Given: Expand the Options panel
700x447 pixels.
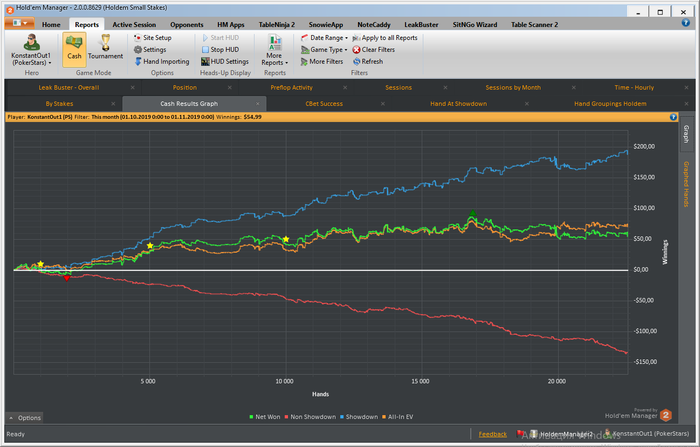Looking at the screenshot, I should [x=25, y=418].
